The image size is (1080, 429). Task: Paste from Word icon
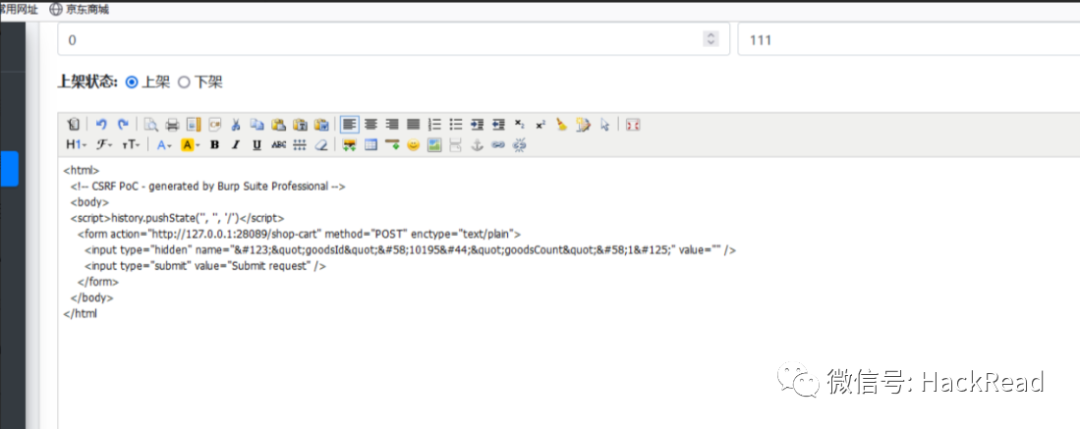[321, 125]
